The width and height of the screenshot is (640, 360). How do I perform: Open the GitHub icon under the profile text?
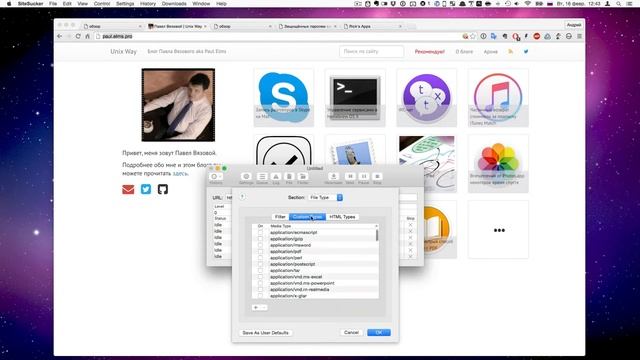tap(163, 189)
